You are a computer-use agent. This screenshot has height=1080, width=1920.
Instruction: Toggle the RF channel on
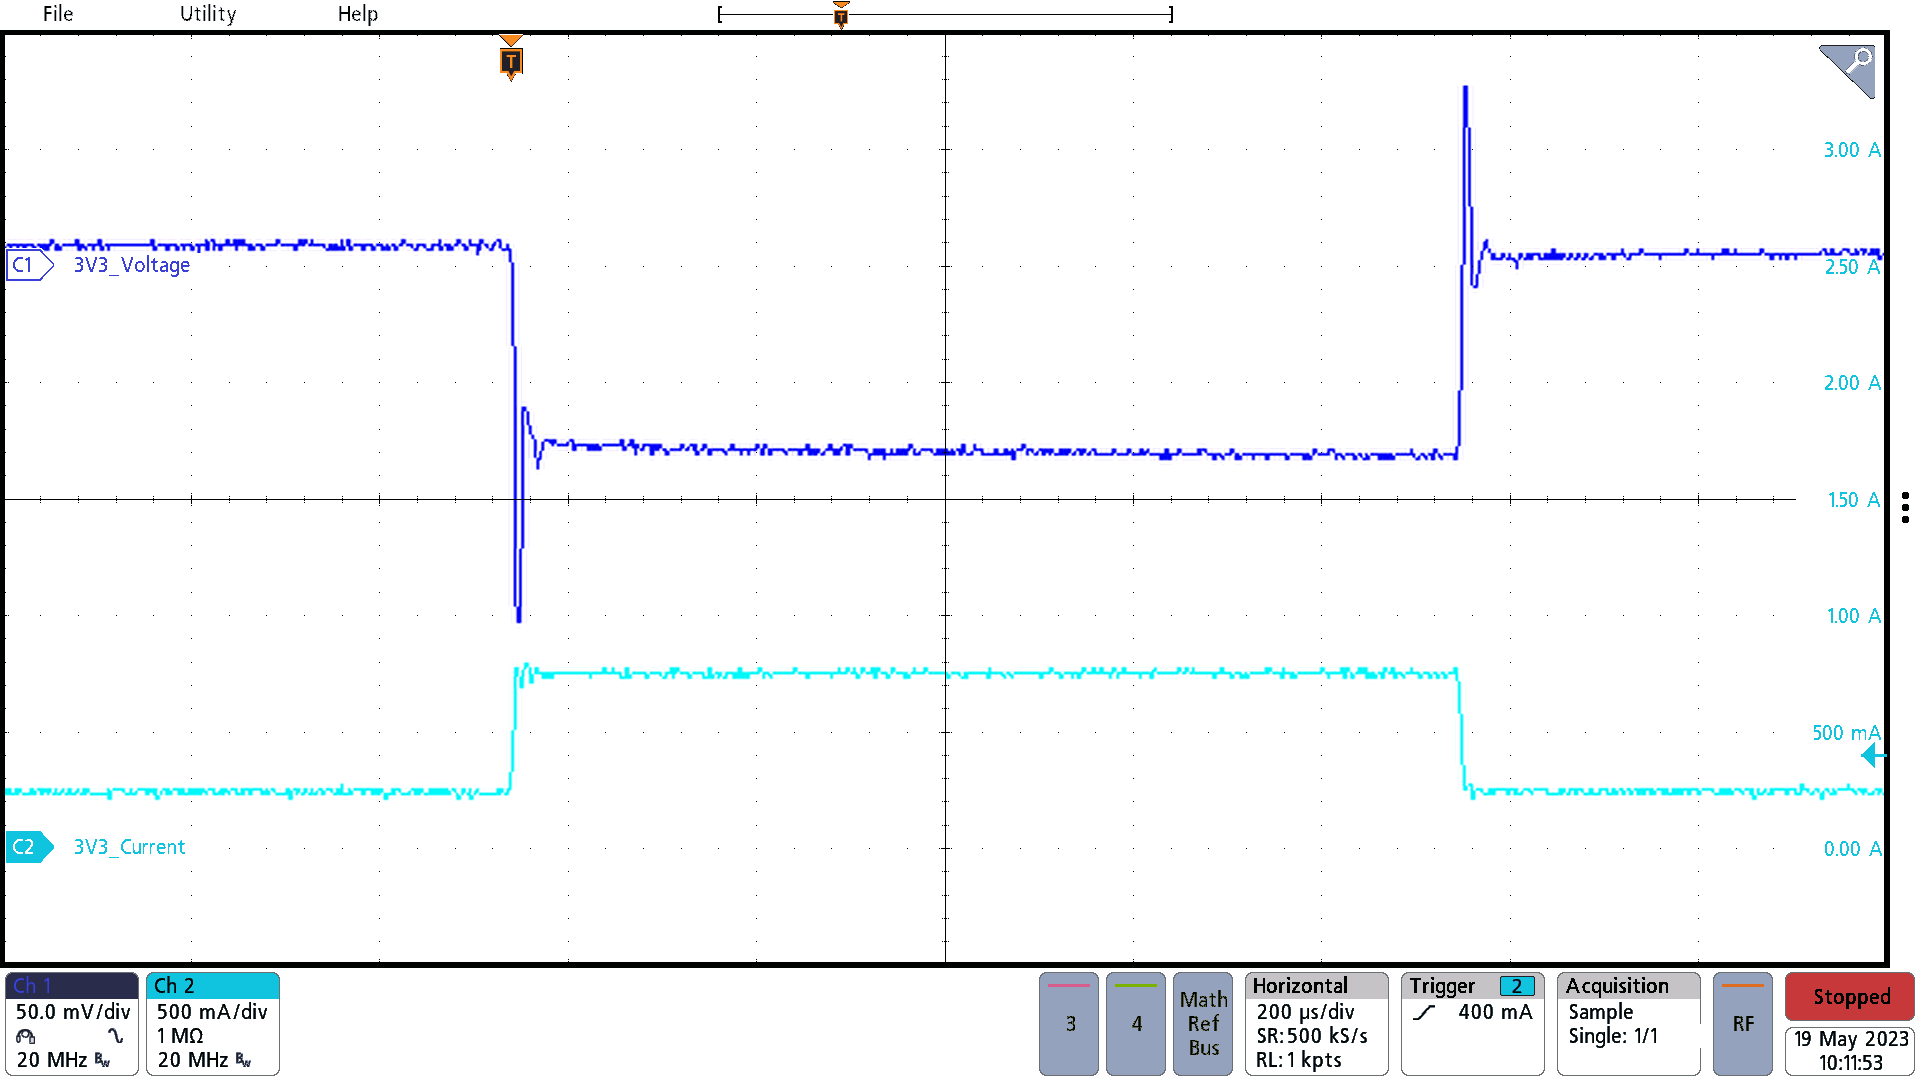tap(1742, 1023)
